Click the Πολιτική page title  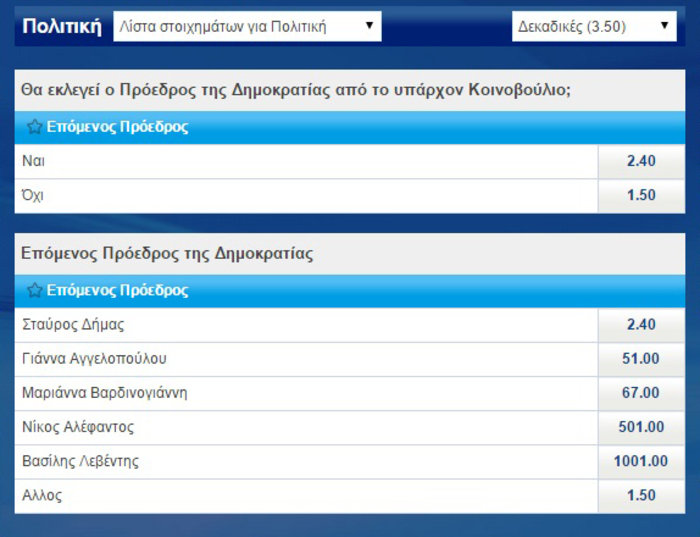[x=62, y=27]
